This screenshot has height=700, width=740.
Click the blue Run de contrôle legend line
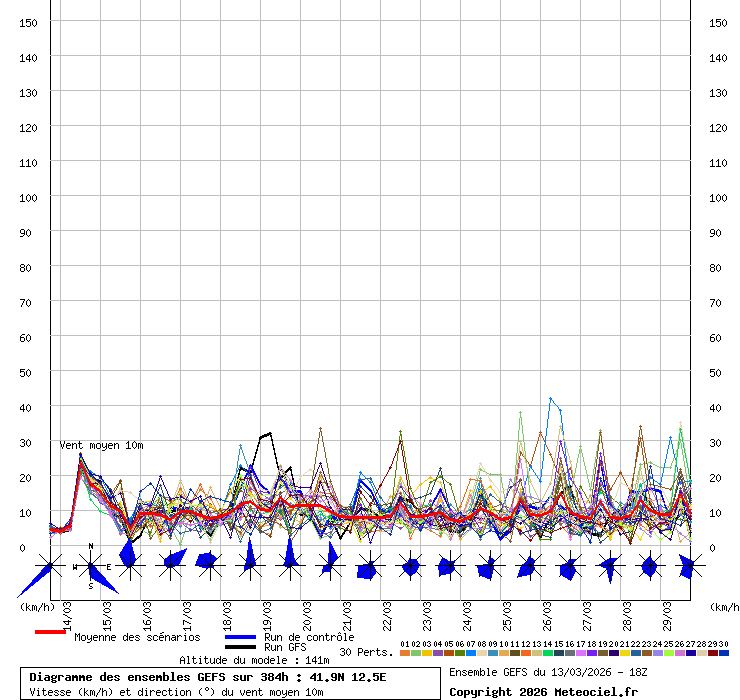click(240, 637)
